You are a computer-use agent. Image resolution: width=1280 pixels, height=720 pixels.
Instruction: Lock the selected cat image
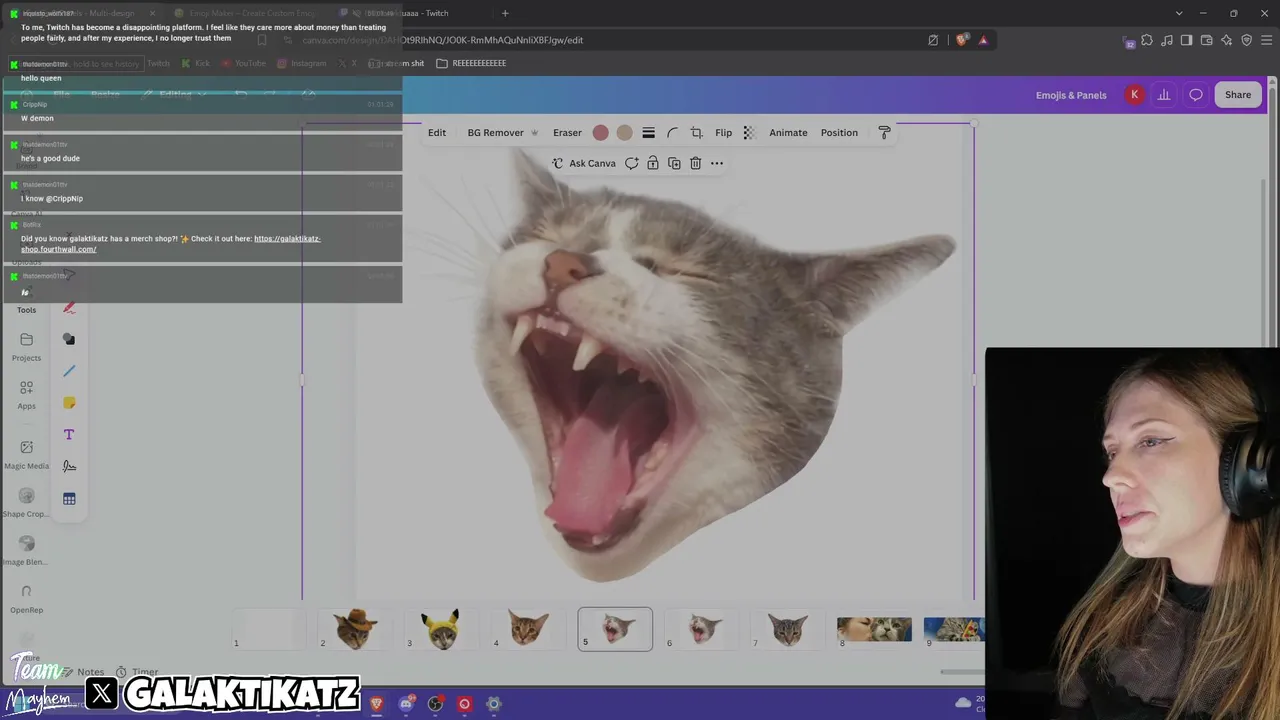653,163
